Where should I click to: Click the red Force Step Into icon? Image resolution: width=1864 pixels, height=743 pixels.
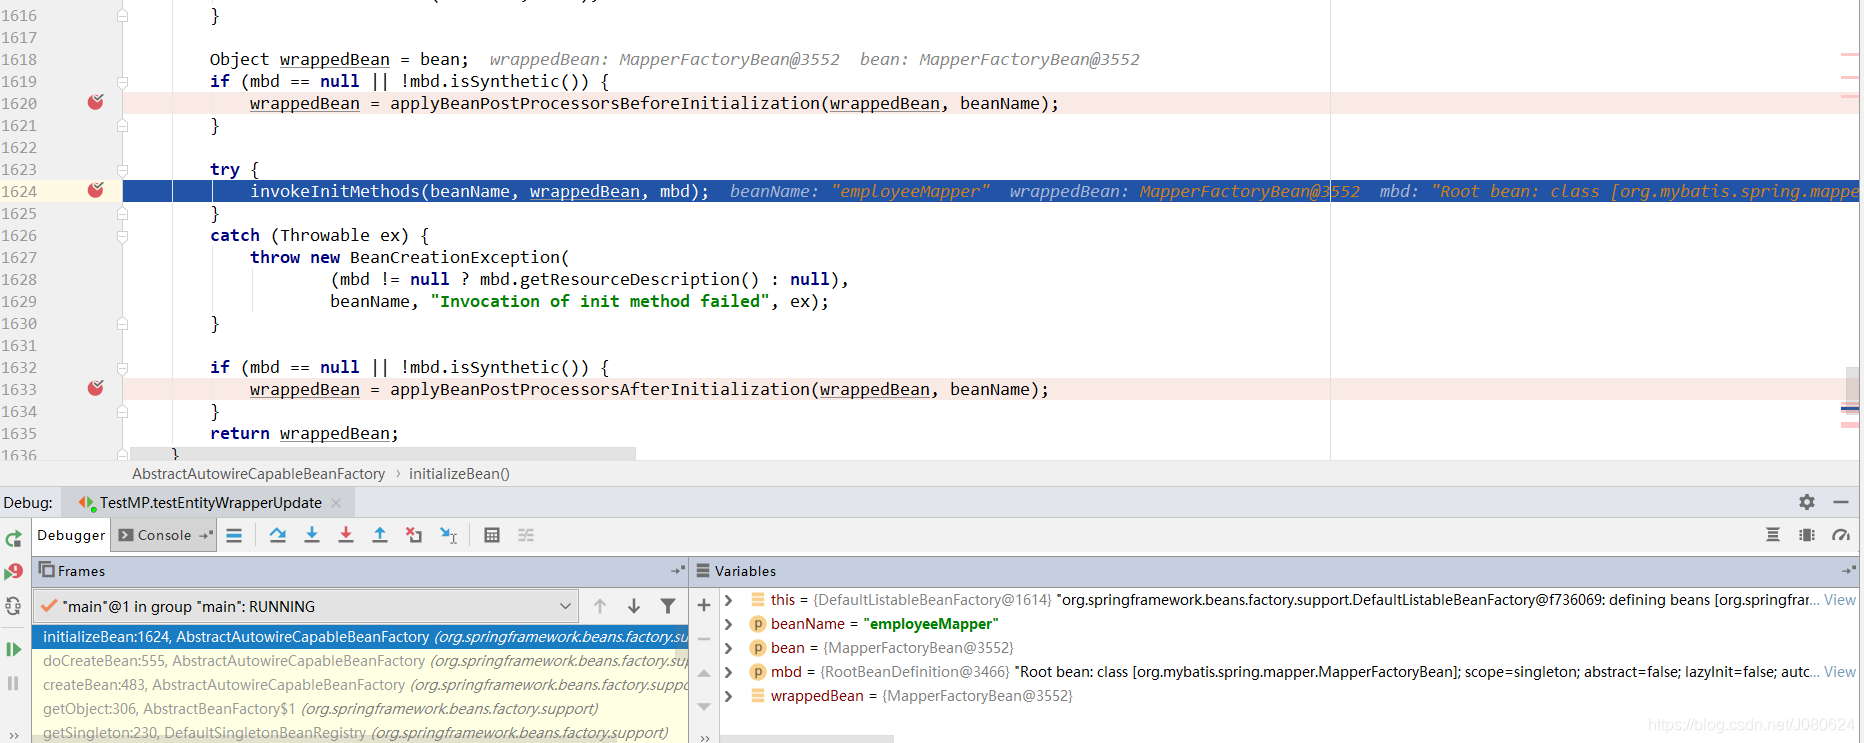pos(346,535)
